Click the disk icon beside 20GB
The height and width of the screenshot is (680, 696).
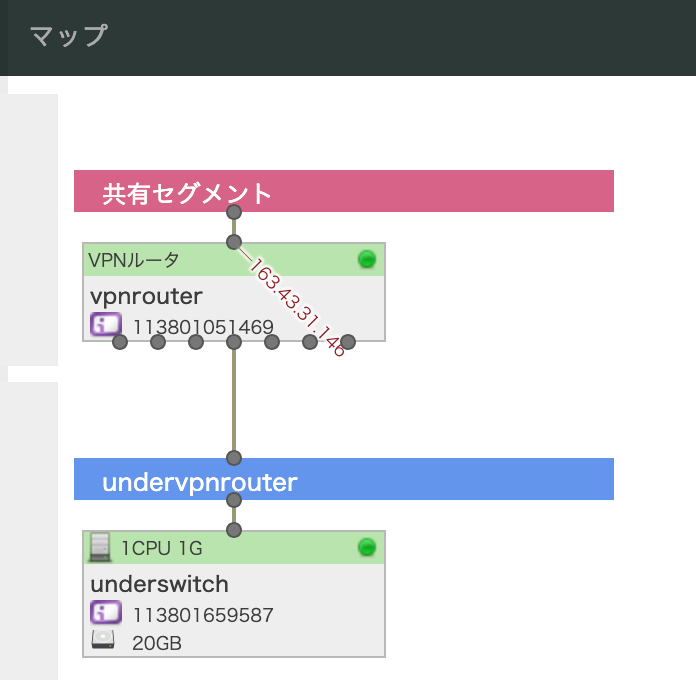[x=103, y=640]
